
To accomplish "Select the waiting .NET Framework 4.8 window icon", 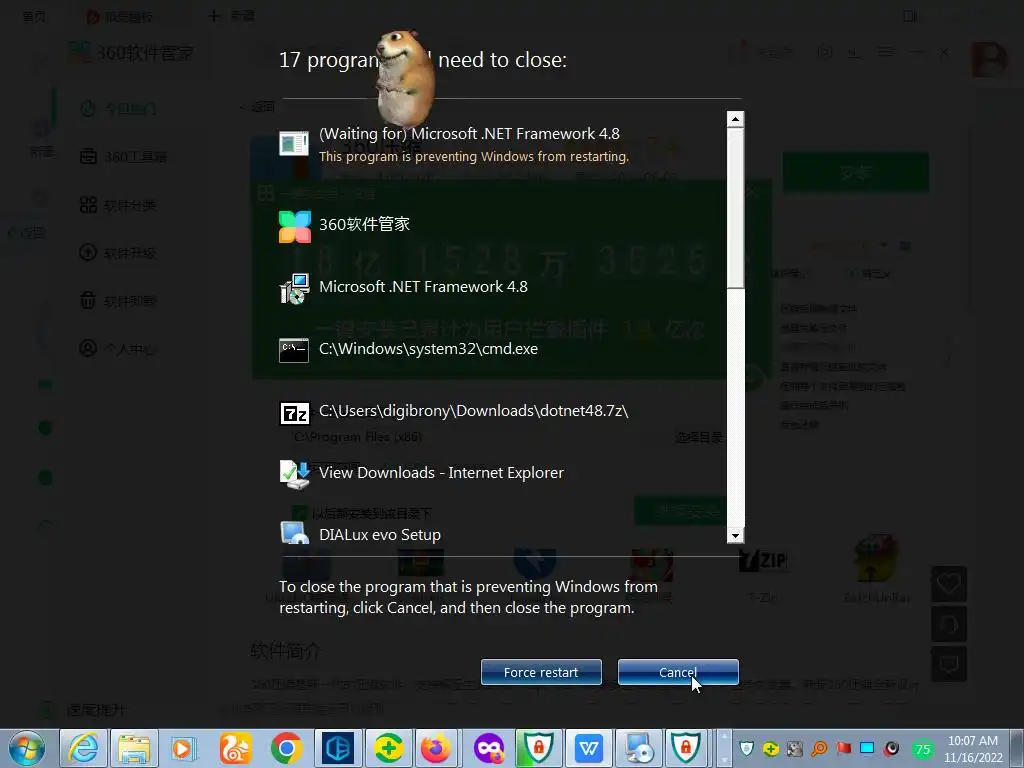I will tap(294, 143).
